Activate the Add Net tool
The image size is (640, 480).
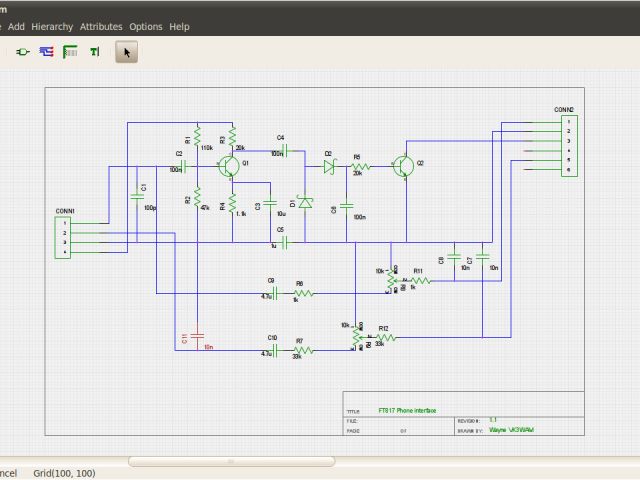[46, 51]
